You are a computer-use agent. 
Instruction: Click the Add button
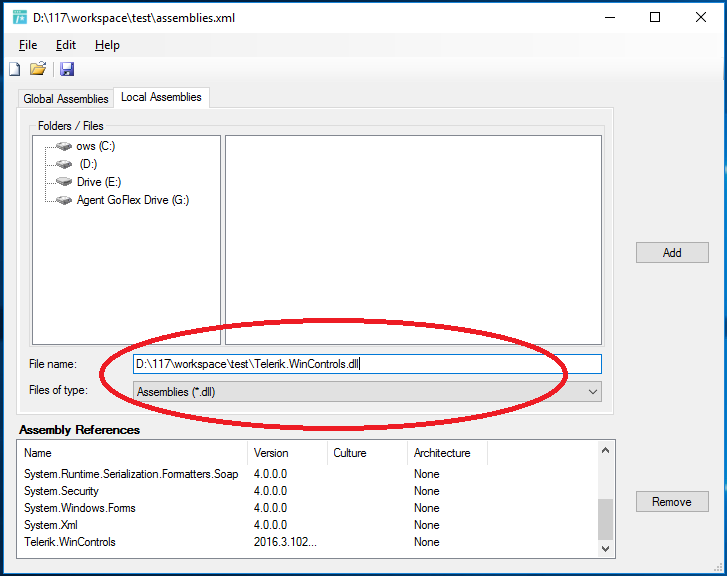672,253
